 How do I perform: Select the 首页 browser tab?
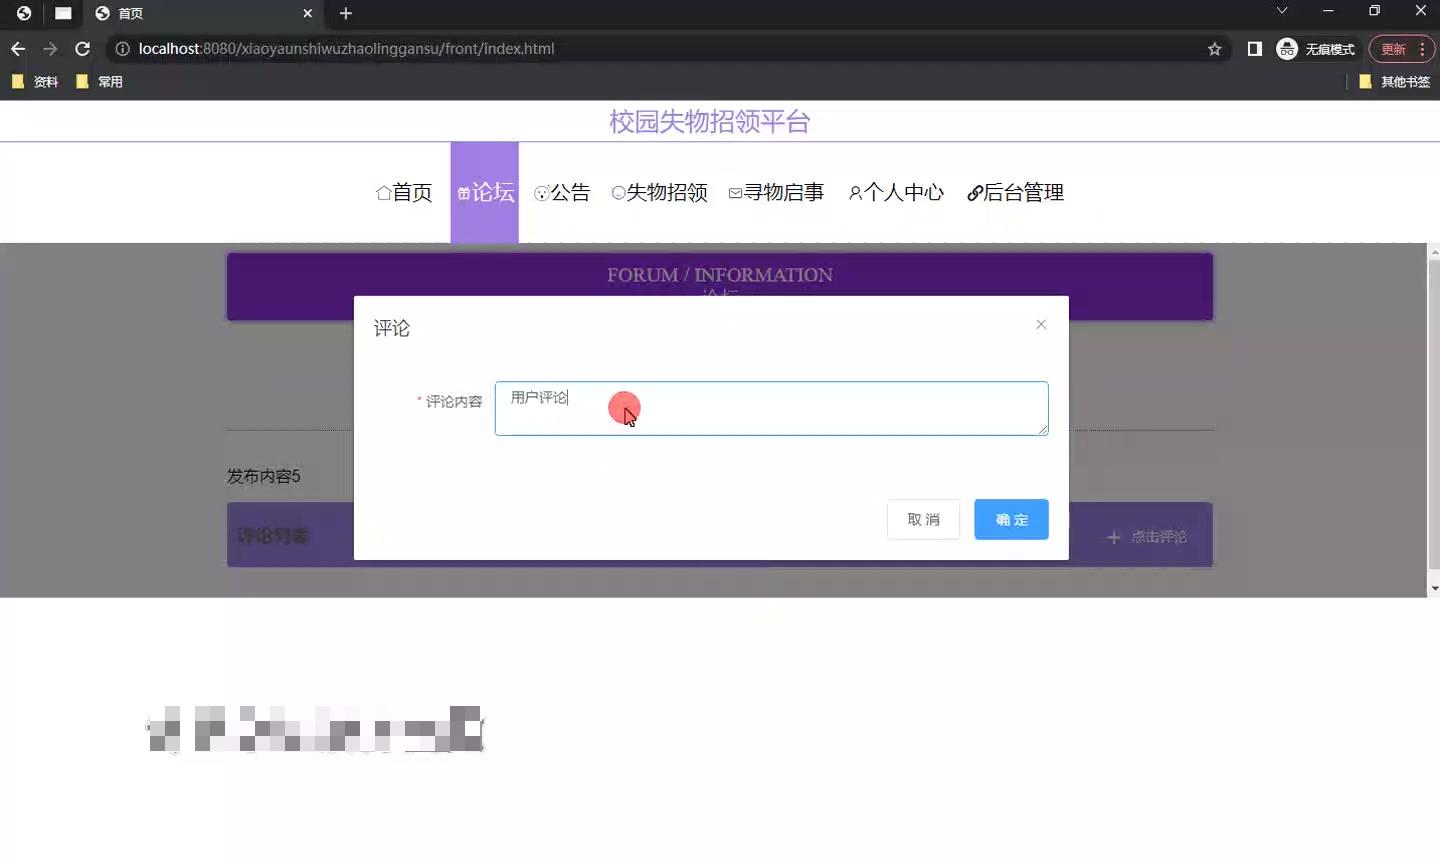pos(204,13)
